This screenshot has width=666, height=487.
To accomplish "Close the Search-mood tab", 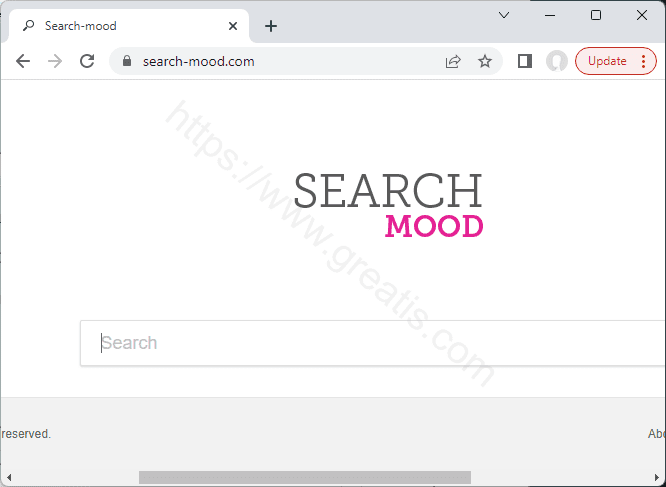I will 233,26.
